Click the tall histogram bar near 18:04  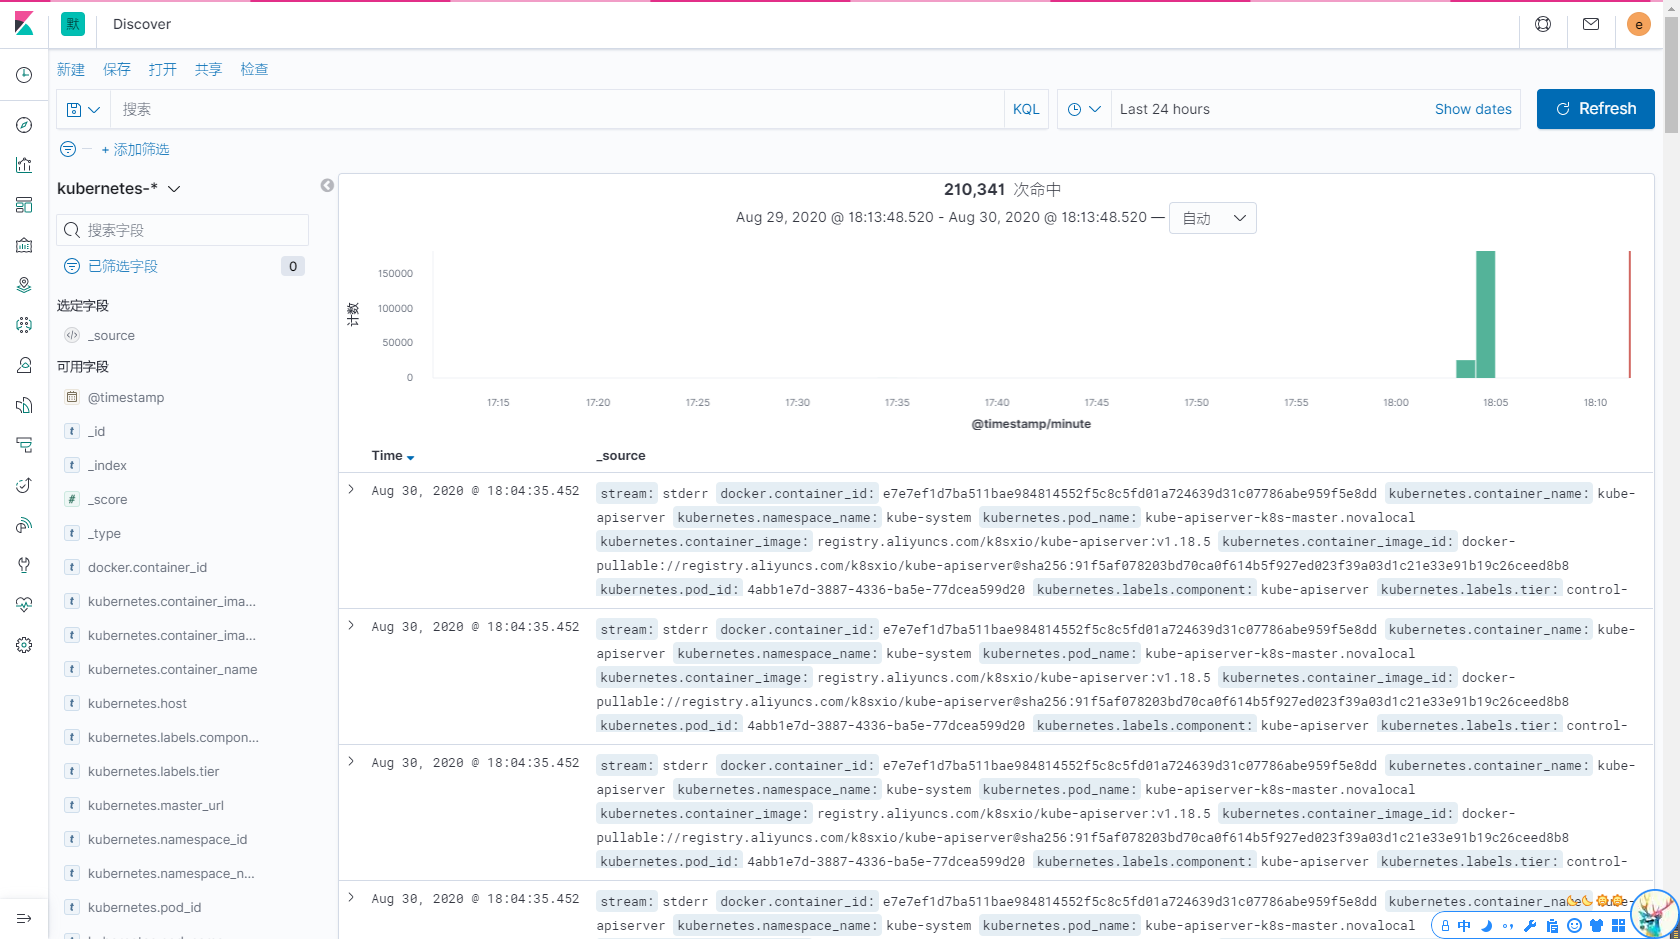coord(1486,314)
